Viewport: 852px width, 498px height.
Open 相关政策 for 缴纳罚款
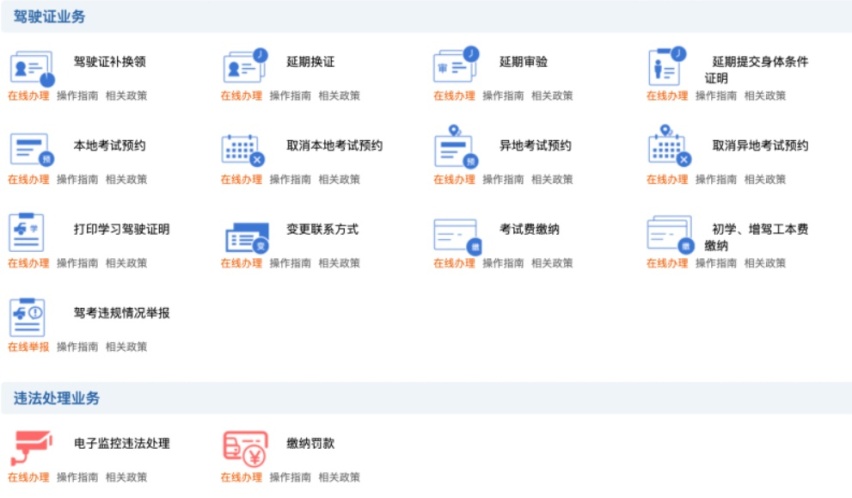(339, 477)
